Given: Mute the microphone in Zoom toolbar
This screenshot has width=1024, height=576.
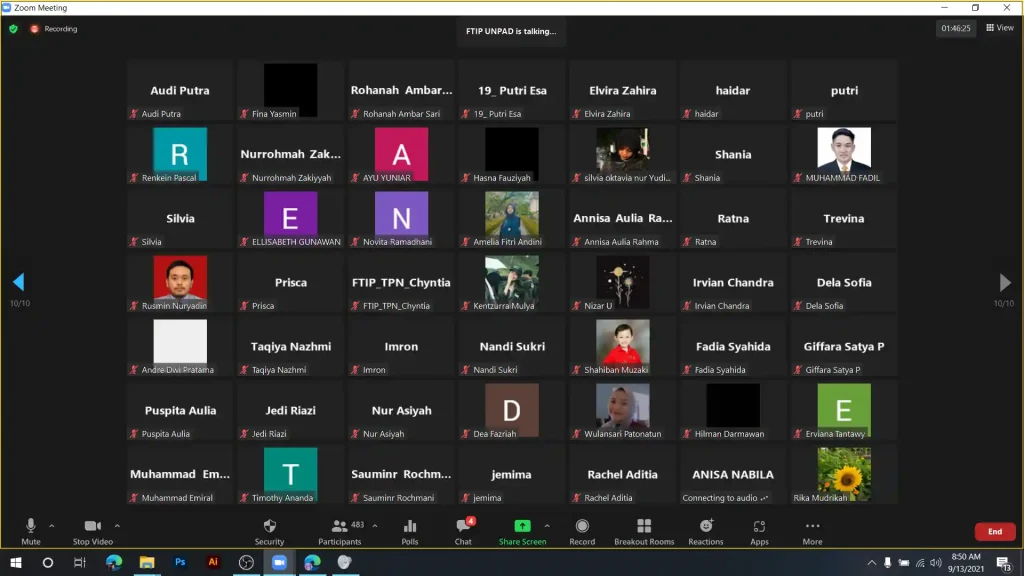Looking at the screenshot, I should click(x=30, y=531).
